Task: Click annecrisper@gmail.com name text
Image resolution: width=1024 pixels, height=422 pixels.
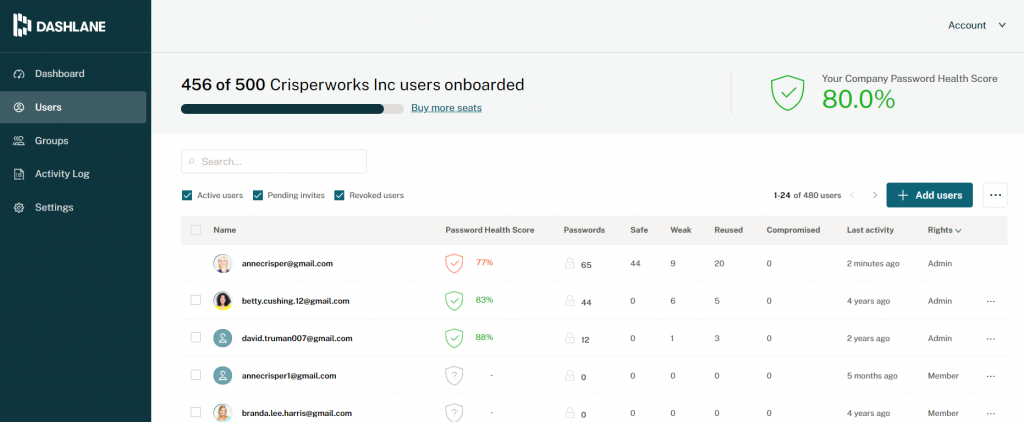Action: point(287,264)
